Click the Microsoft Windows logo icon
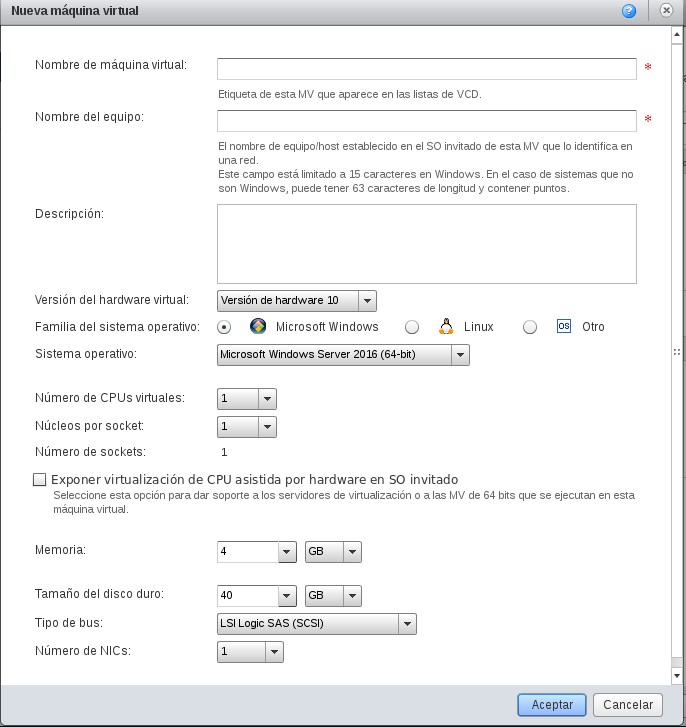686x728 pixels. (258, 326)
